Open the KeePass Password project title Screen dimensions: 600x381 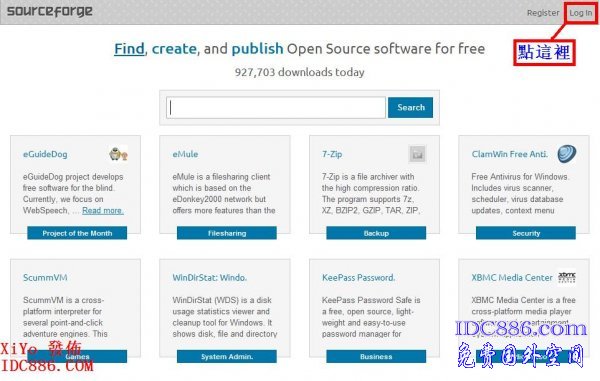click(359, 278)
